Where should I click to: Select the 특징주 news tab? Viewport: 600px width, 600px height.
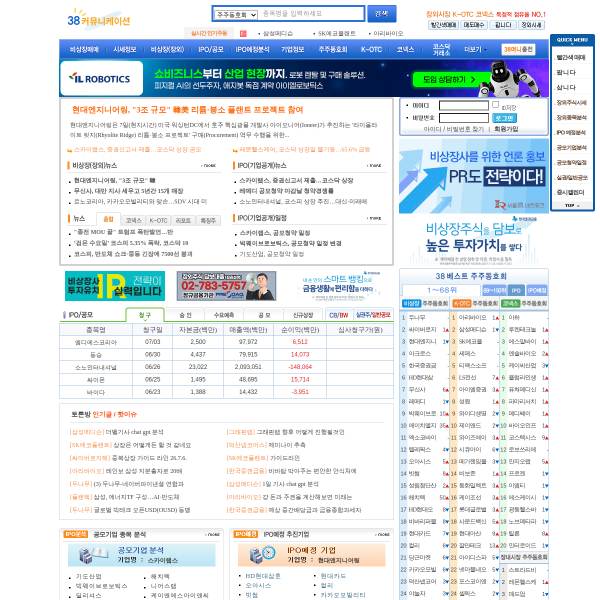pyautogui.click(x=208, y=220)
